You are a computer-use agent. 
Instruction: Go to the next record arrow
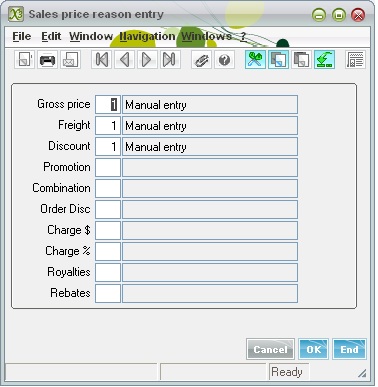[x=147, y=60]
